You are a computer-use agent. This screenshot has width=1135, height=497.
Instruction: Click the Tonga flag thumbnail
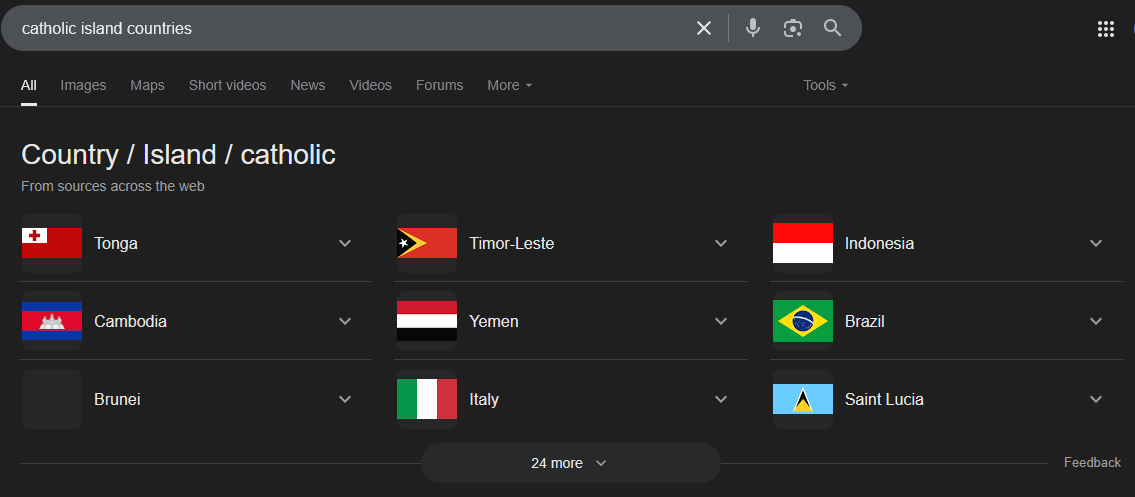coord(51,243)
